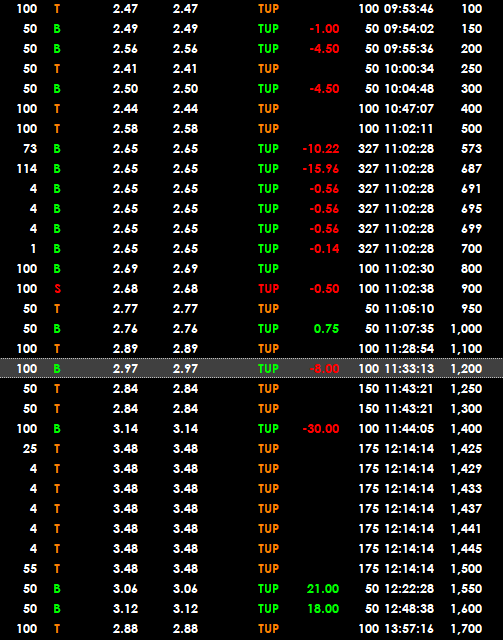Click the 0.75 profit value
The width and height of the screenshot is (503, 640).
tap(326, 329)
